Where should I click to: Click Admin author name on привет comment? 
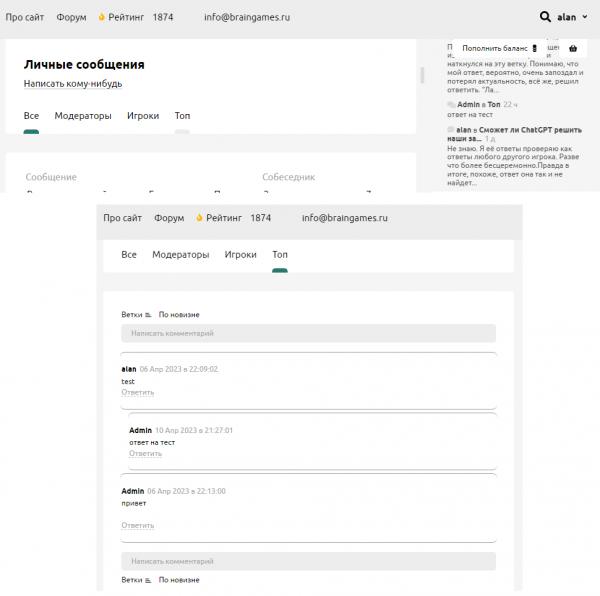pos(133,491)
